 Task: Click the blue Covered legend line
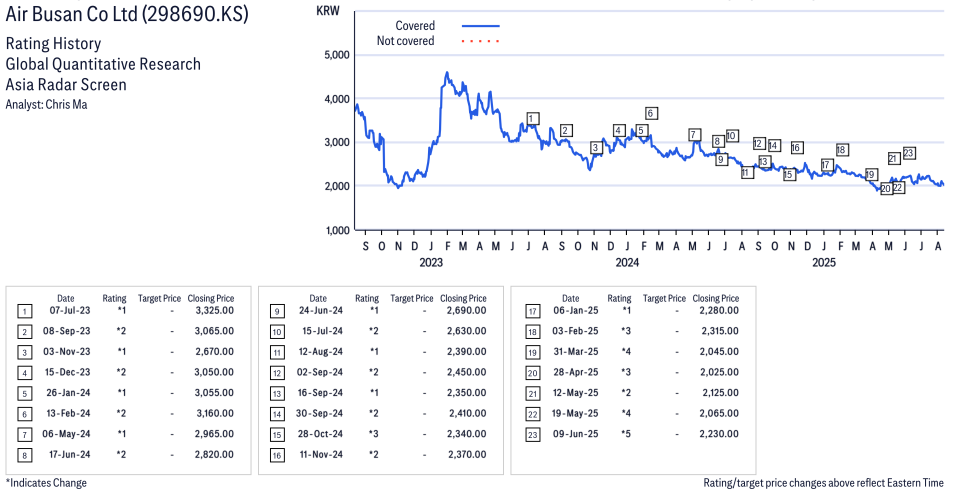point(481,26)
